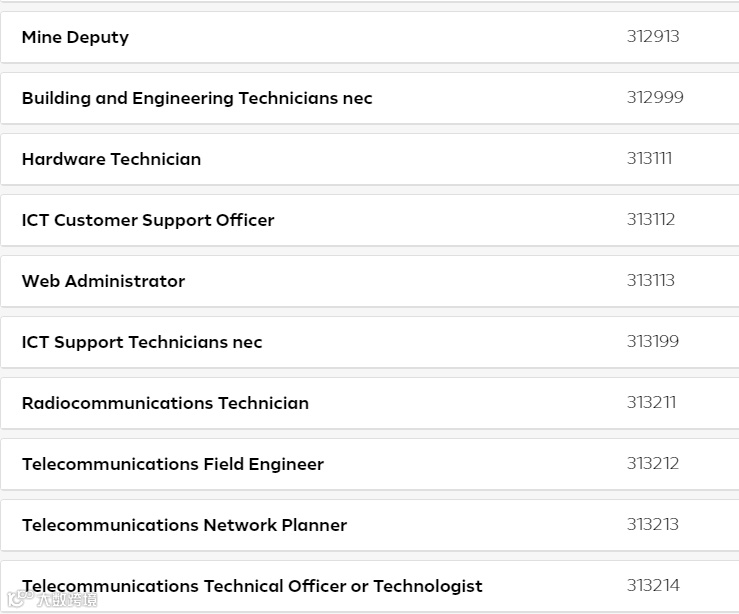Click Telecommunications Network Planner

click(184, 526)
